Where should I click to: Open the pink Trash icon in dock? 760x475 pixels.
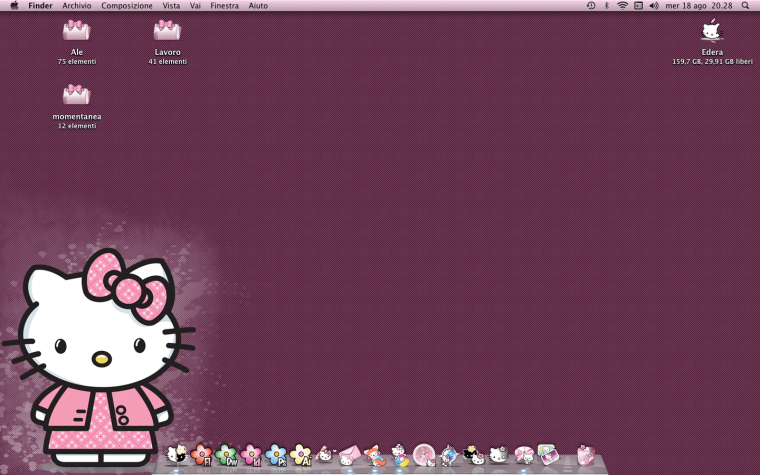[585, 456]
